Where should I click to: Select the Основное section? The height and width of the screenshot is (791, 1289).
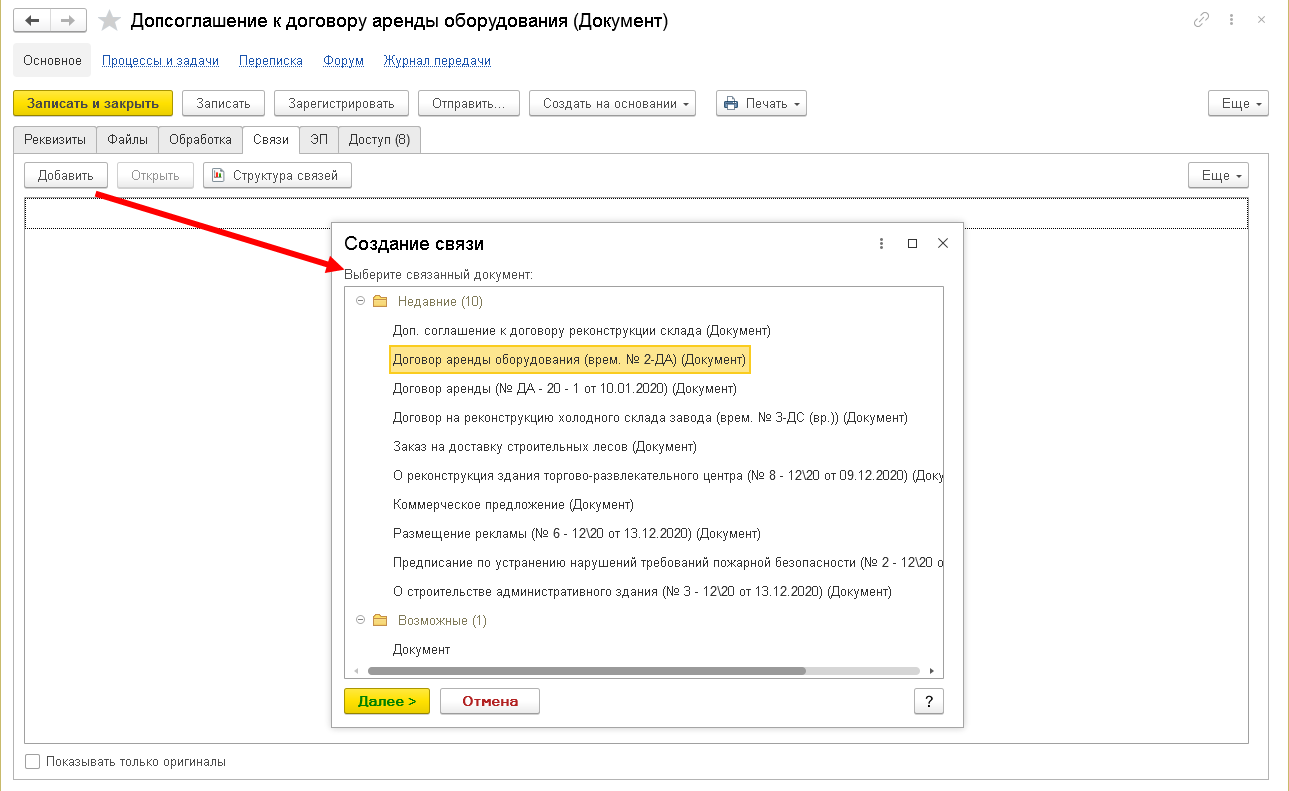tap(52, 60)
